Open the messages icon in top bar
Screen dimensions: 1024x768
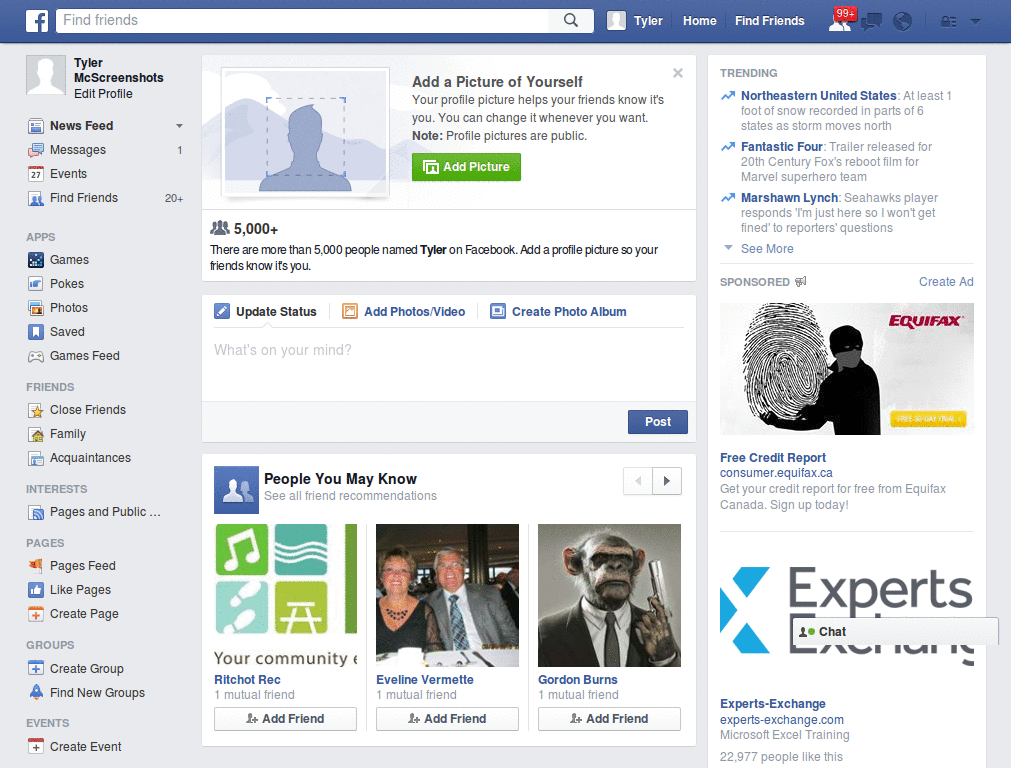point(871,21)
